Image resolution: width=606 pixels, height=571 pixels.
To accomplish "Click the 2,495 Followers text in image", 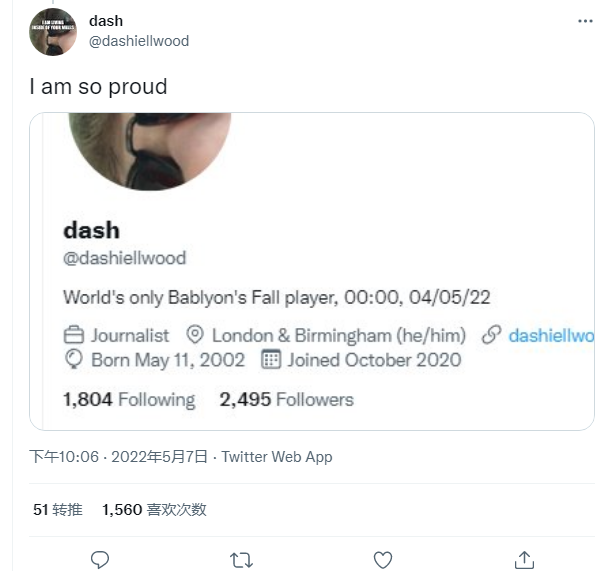I will (x=286, y=399).
